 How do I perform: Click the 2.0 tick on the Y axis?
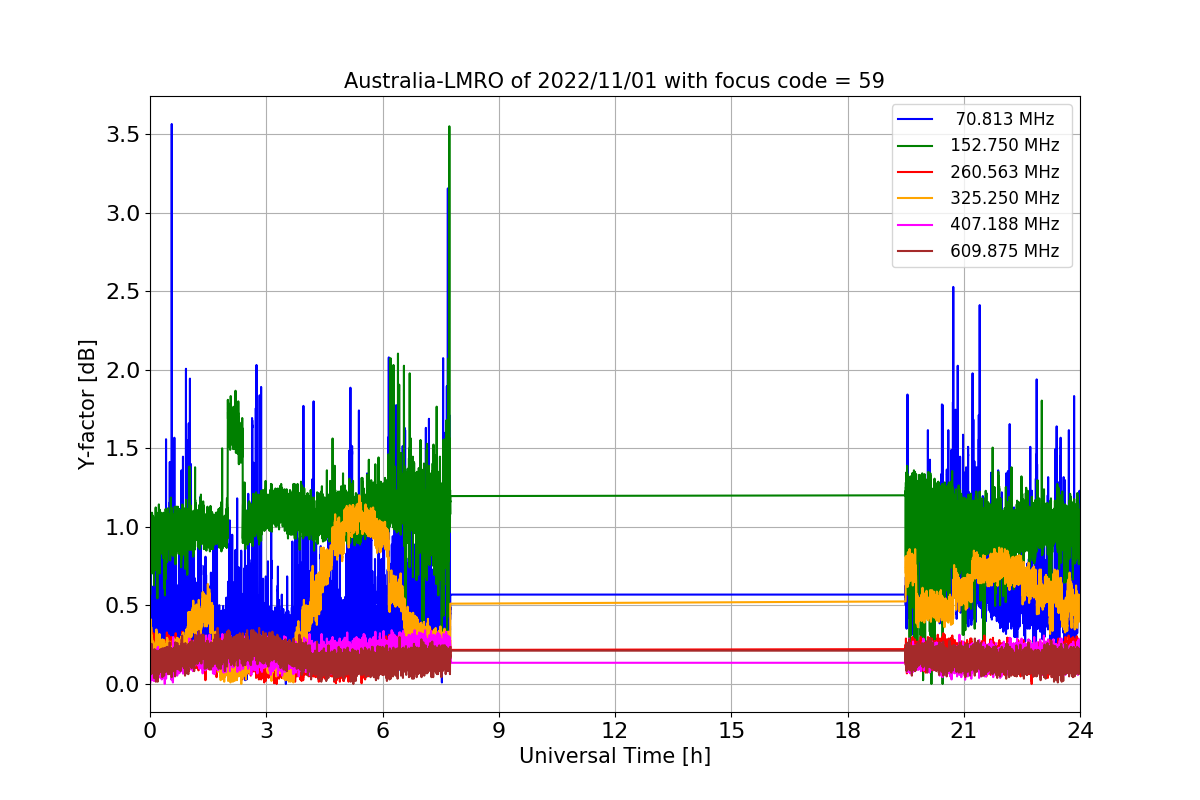click(x=123, y=370)
